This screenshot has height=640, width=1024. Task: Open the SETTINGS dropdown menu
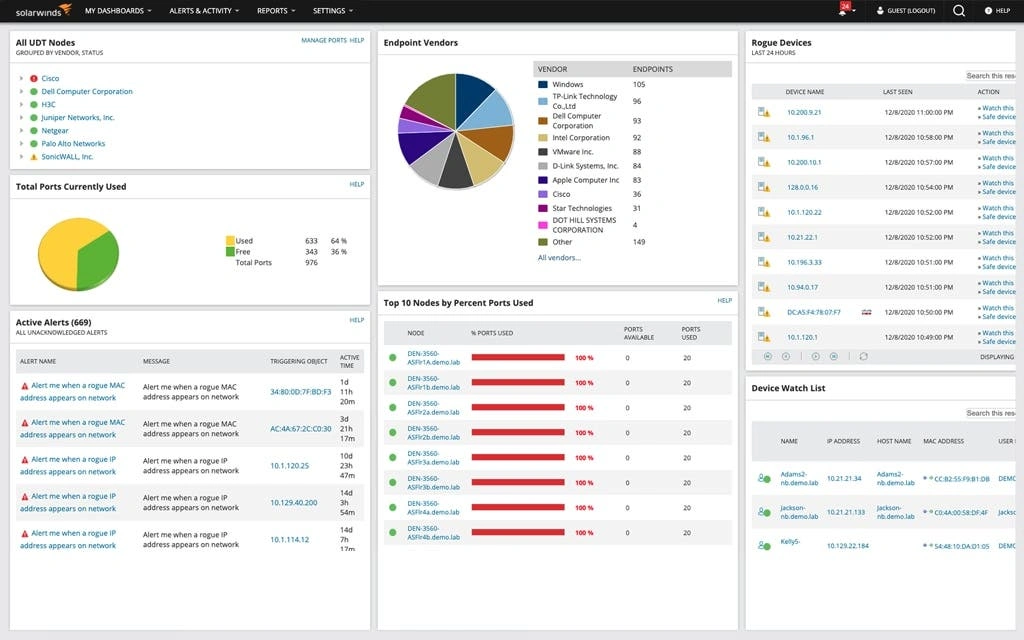pyautogui.click(x=330, y=11)
